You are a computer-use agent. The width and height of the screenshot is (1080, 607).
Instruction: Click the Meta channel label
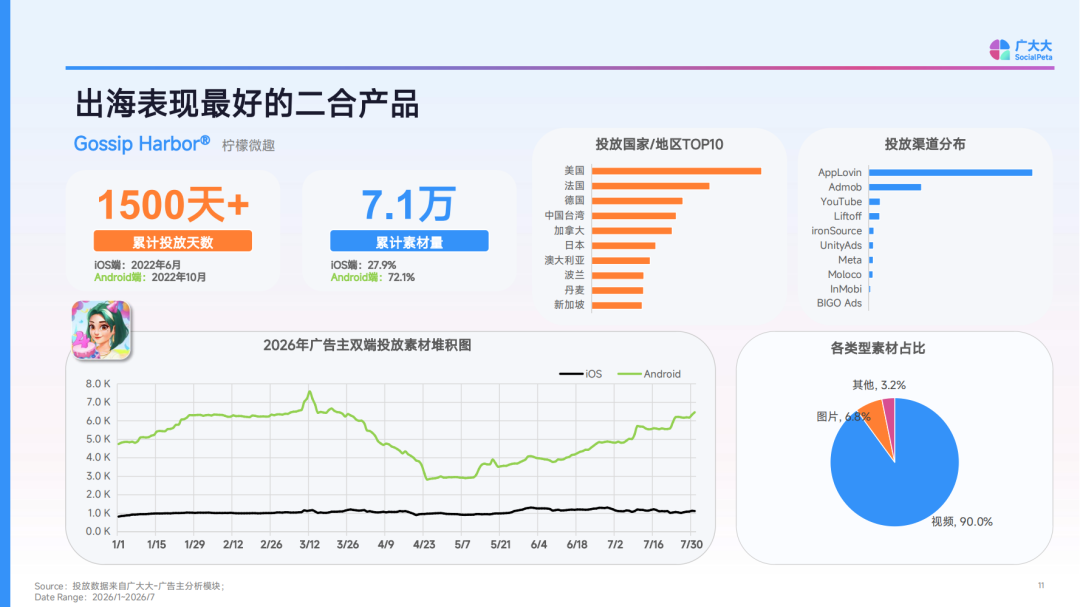pyautogui.click(x=850, y=260)
